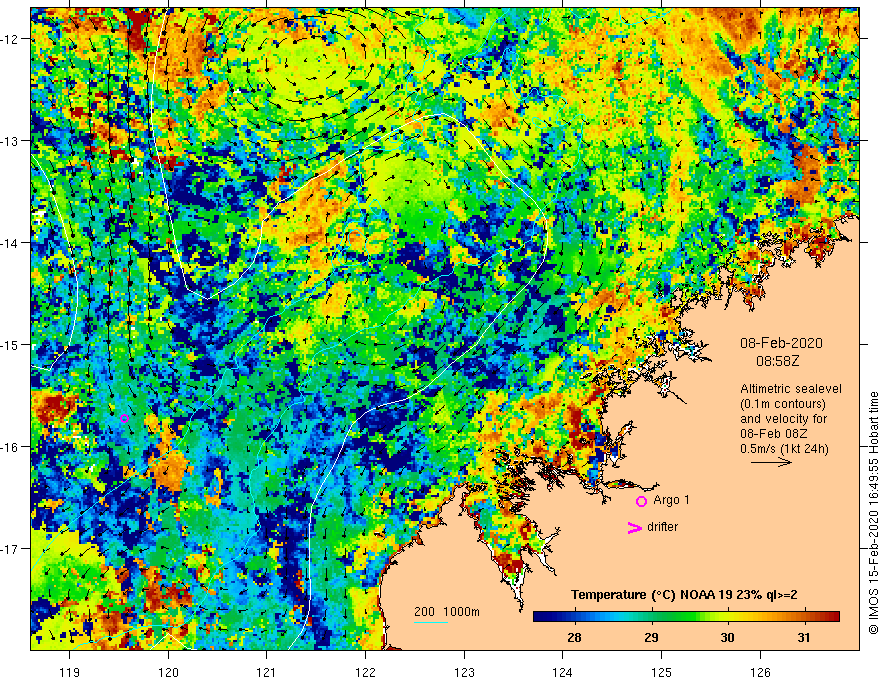
Task: Click the latitude axis label '-16'
Action: 11,447
